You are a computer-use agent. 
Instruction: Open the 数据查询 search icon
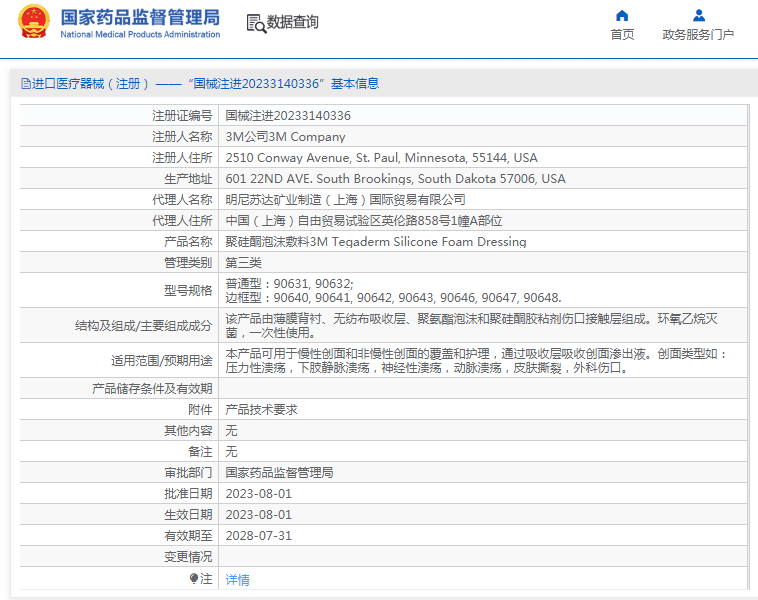pos(256,23)
